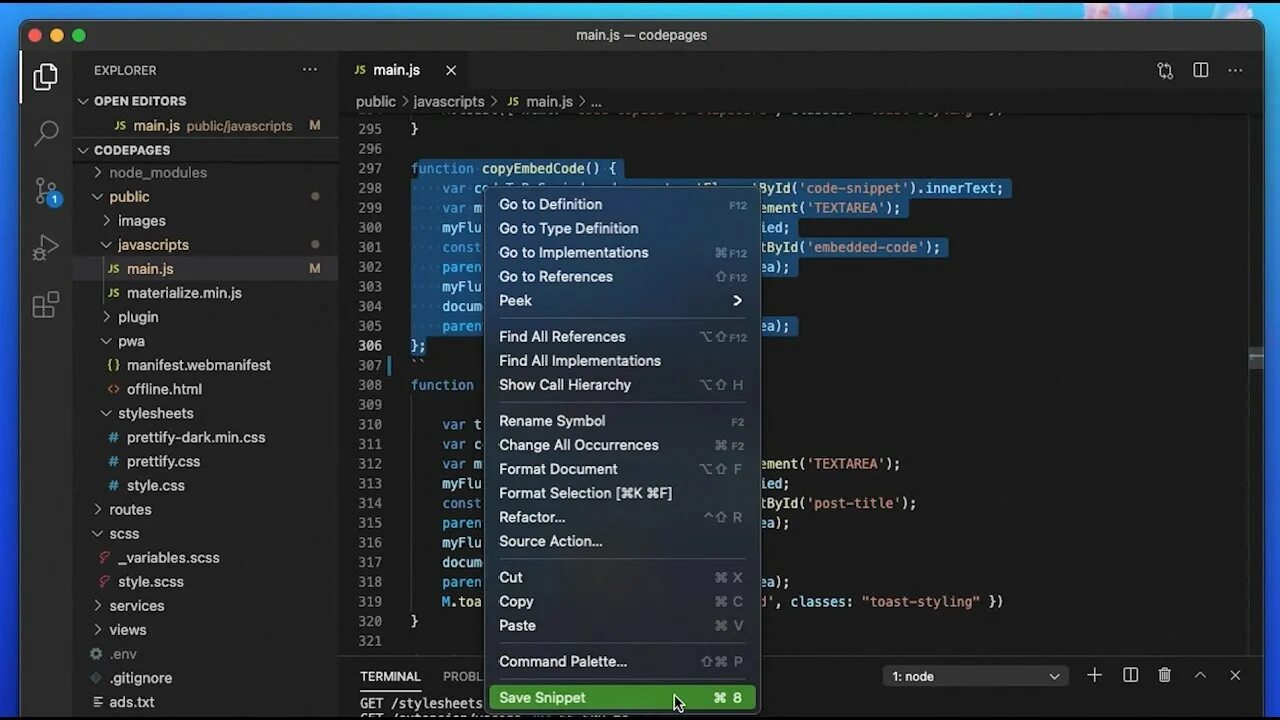This screenshot has width=1280, height=720.
Task: Open editor more actions ellipsis
Action: coord(1235,70)
